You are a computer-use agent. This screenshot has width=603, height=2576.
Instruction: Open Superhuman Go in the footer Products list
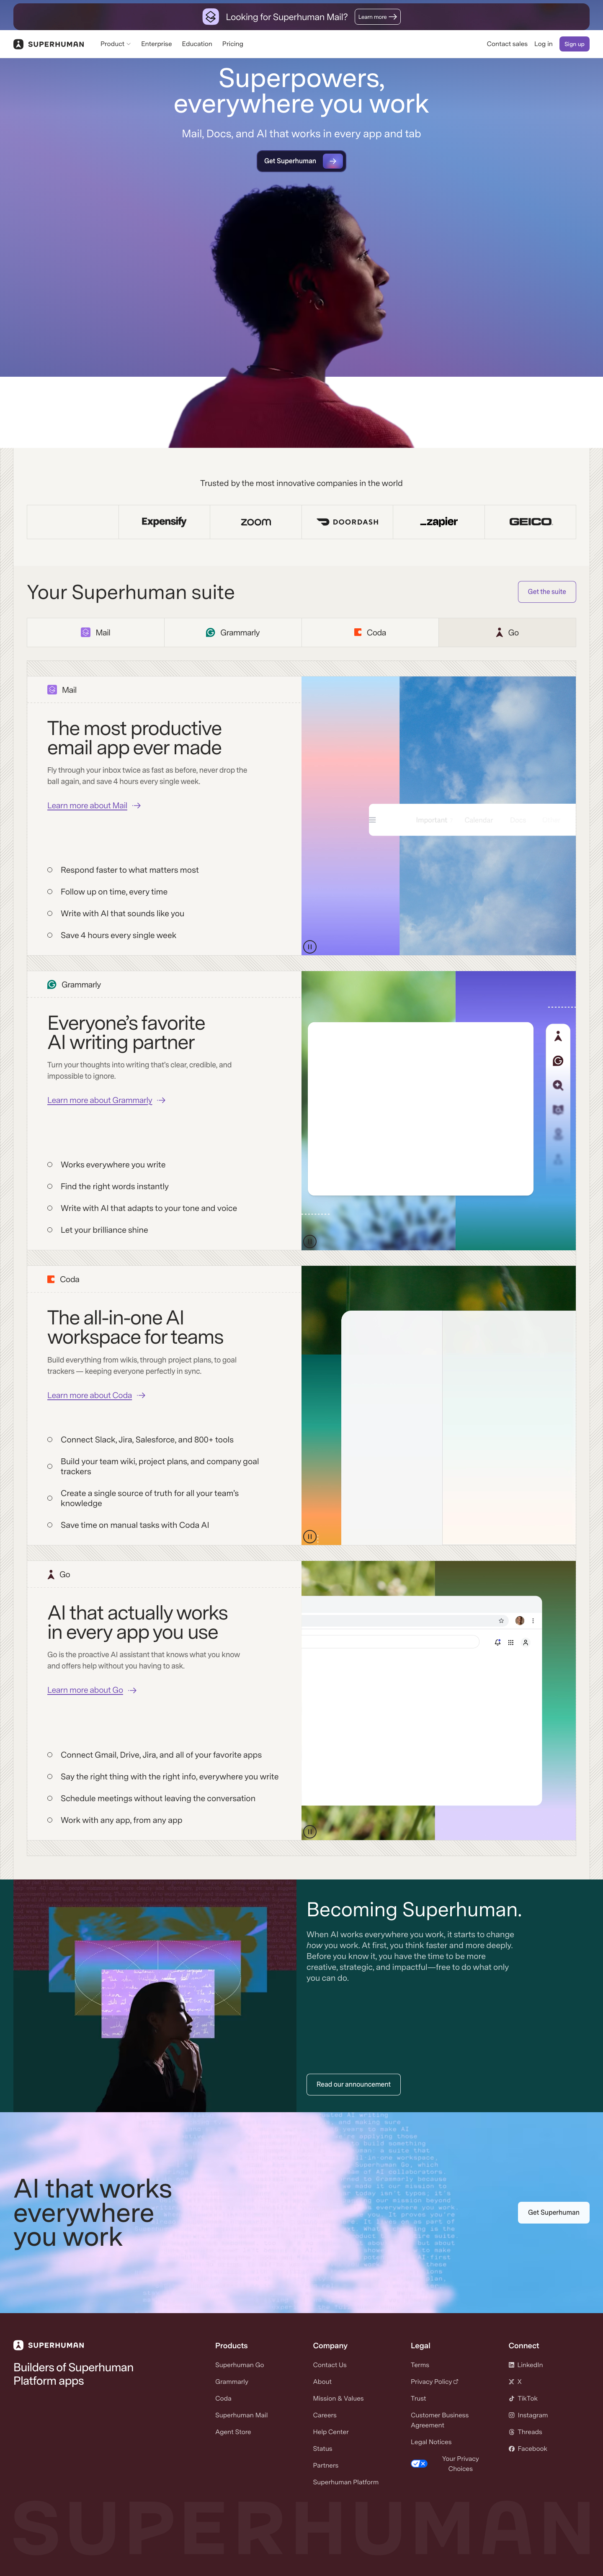239,2365
